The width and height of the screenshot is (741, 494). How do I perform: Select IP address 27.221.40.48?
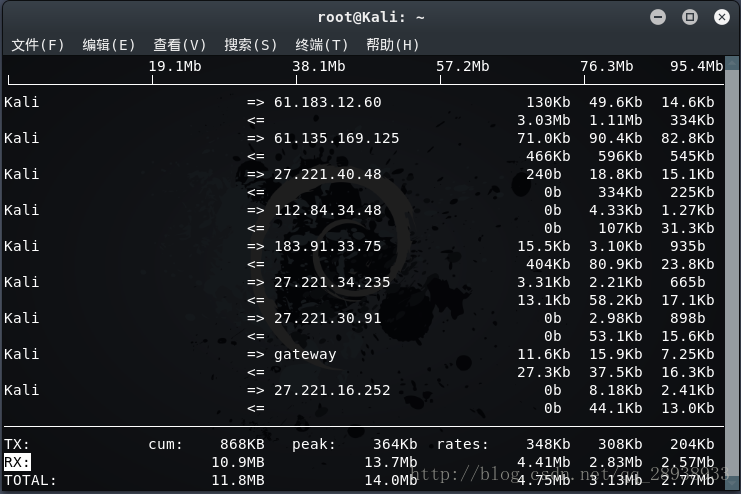[x=327, y=174]
